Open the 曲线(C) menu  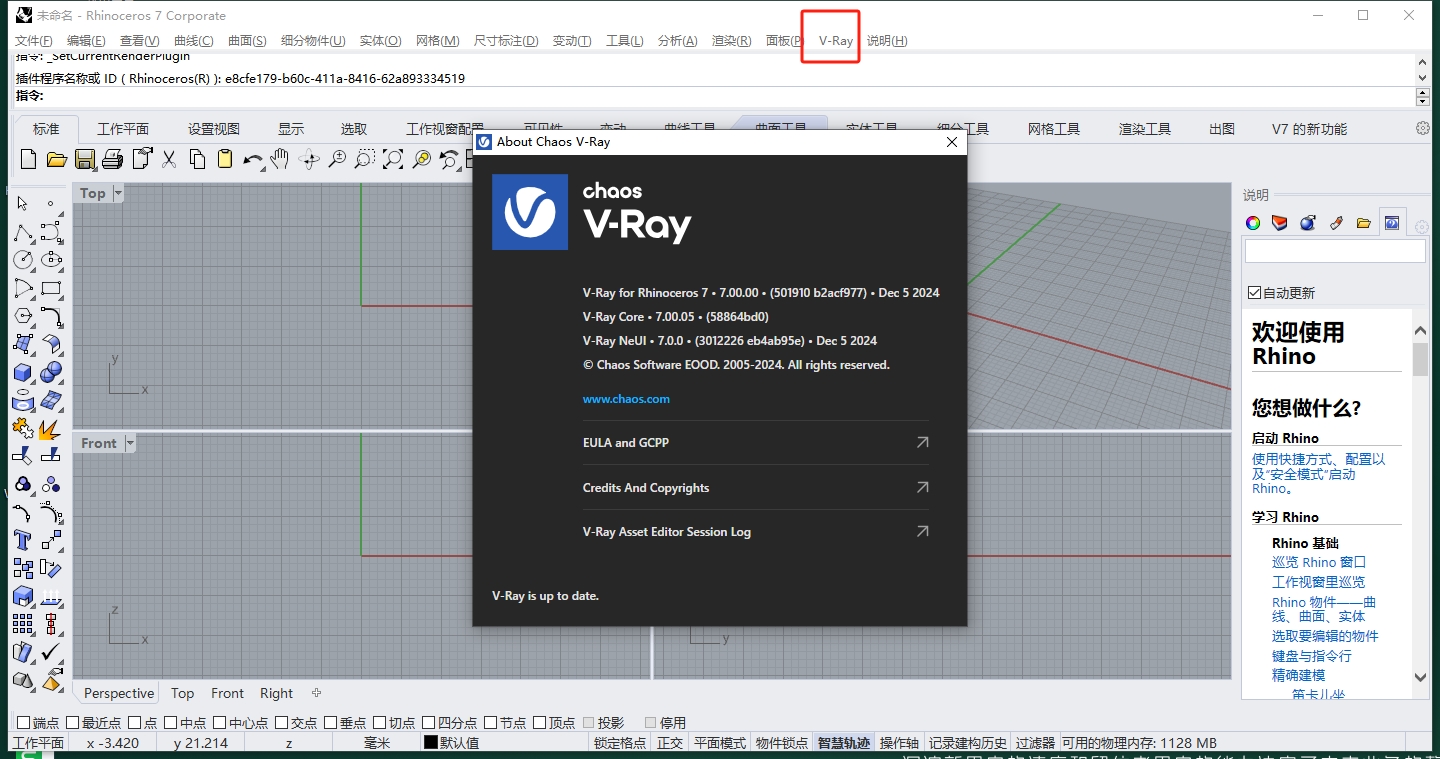point(193,41)
